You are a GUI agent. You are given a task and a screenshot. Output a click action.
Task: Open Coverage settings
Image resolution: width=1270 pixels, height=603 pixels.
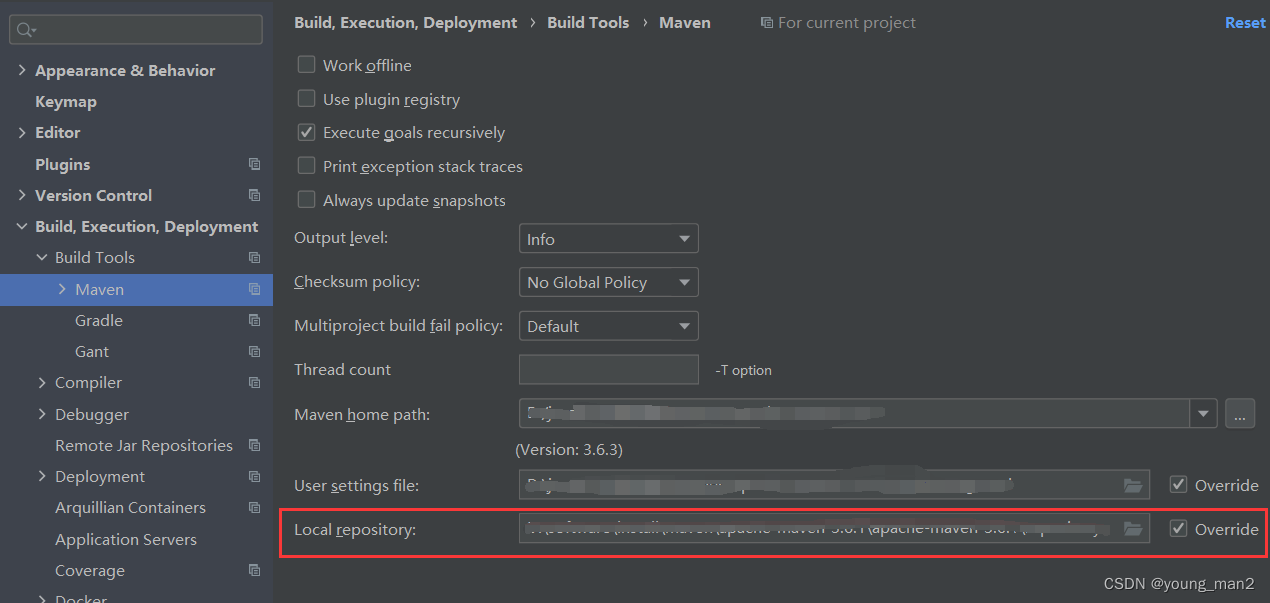pos(90,570)
